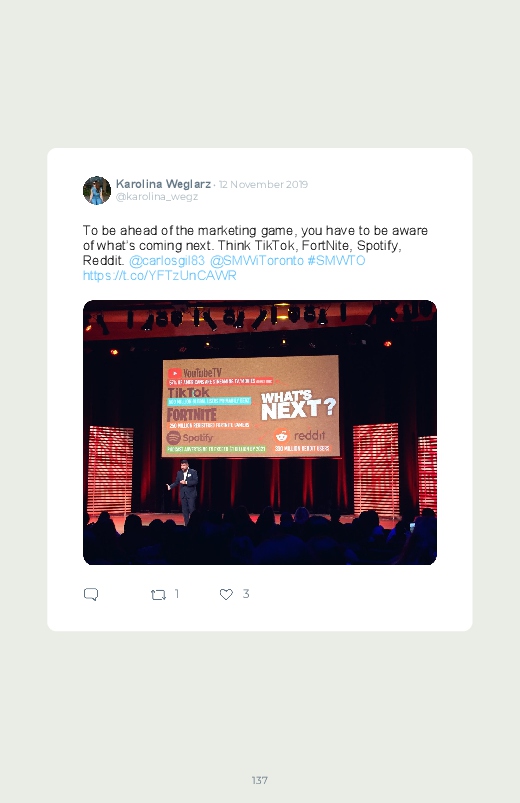Open the t.co/YFTzUnCAWR link
Viewport: 520px width, 803px height.
[159, 276]
